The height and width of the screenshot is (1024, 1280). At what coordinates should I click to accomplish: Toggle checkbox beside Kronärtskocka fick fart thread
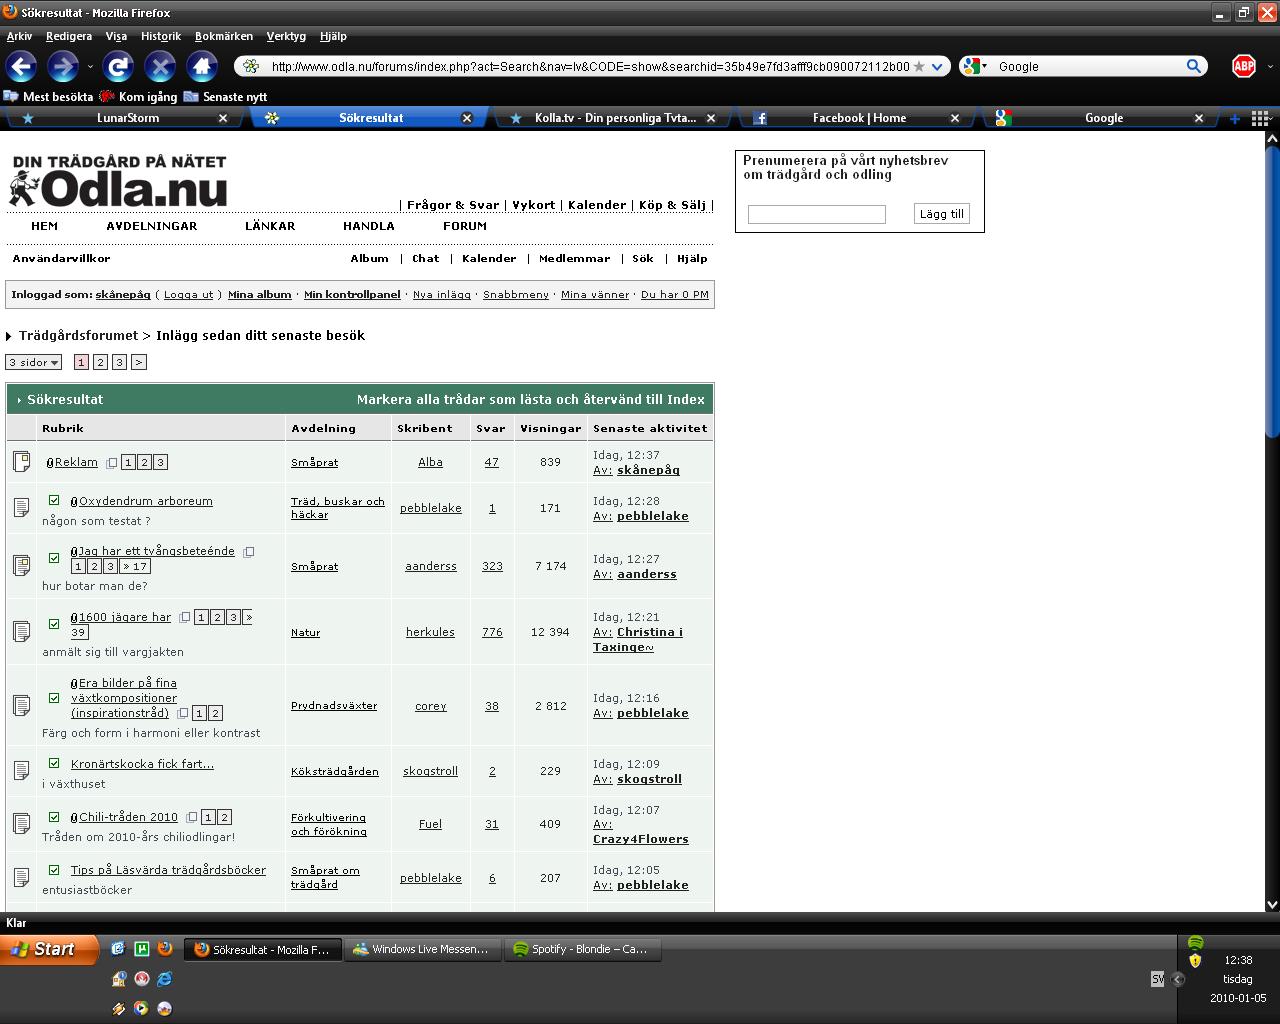(x=54, y=764)
